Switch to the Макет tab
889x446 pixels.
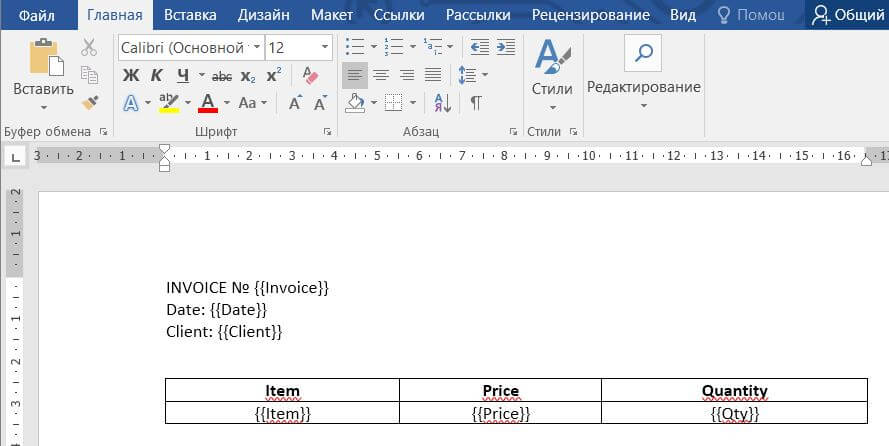click(x=332, y=15)
